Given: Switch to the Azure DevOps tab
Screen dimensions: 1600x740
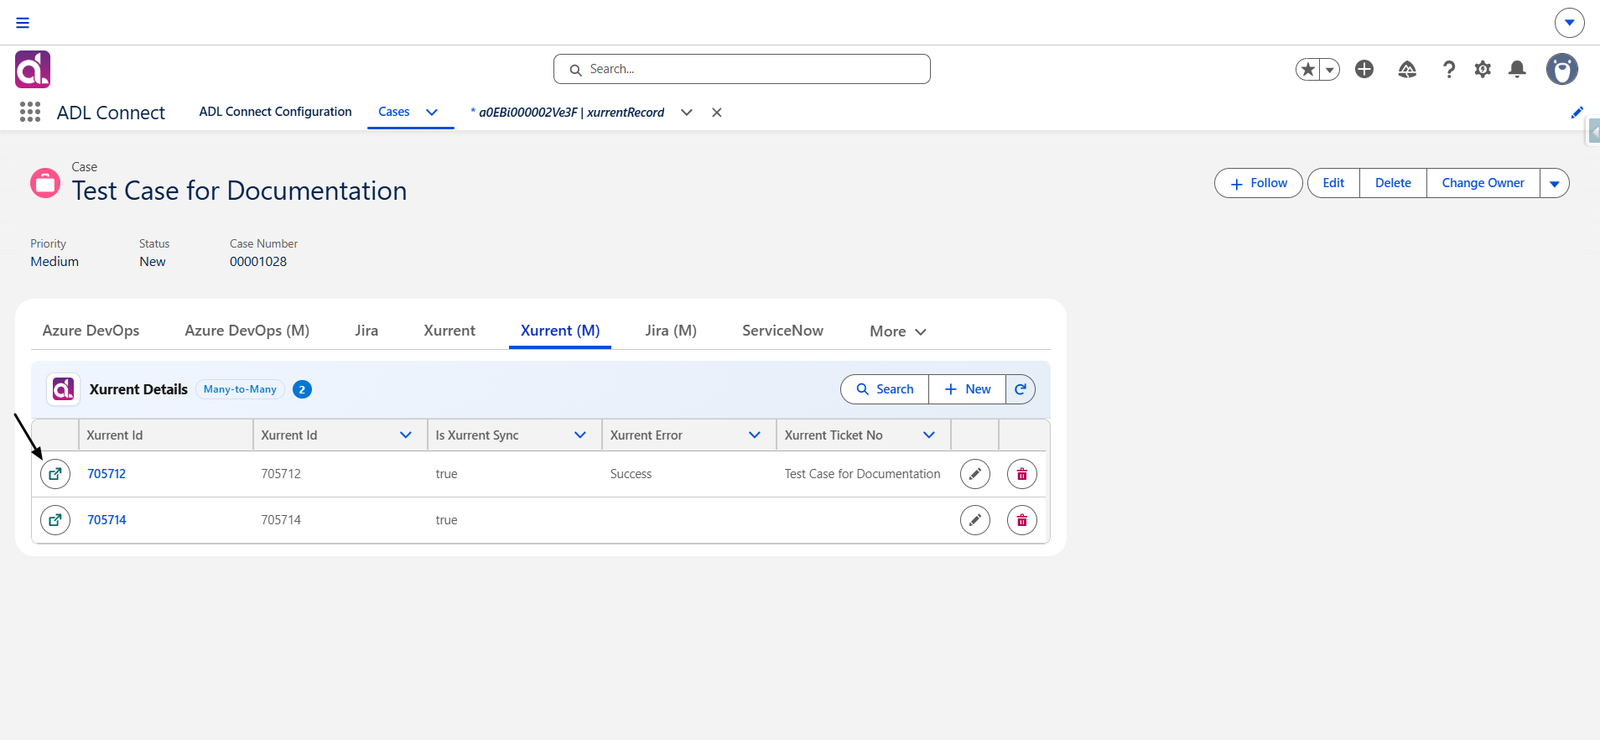Looking at the screenshot, I should point(91,331).
